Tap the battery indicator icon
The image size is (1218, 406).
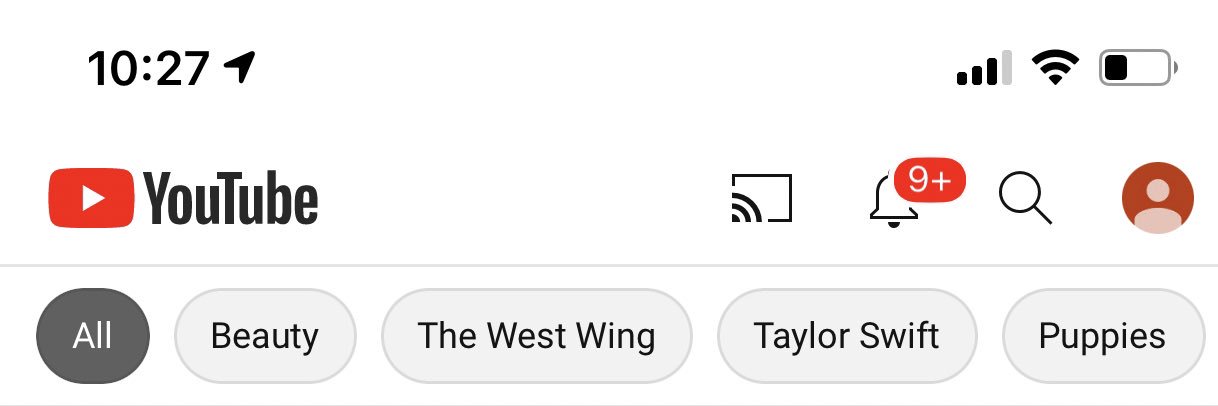tap(1139, 68)
